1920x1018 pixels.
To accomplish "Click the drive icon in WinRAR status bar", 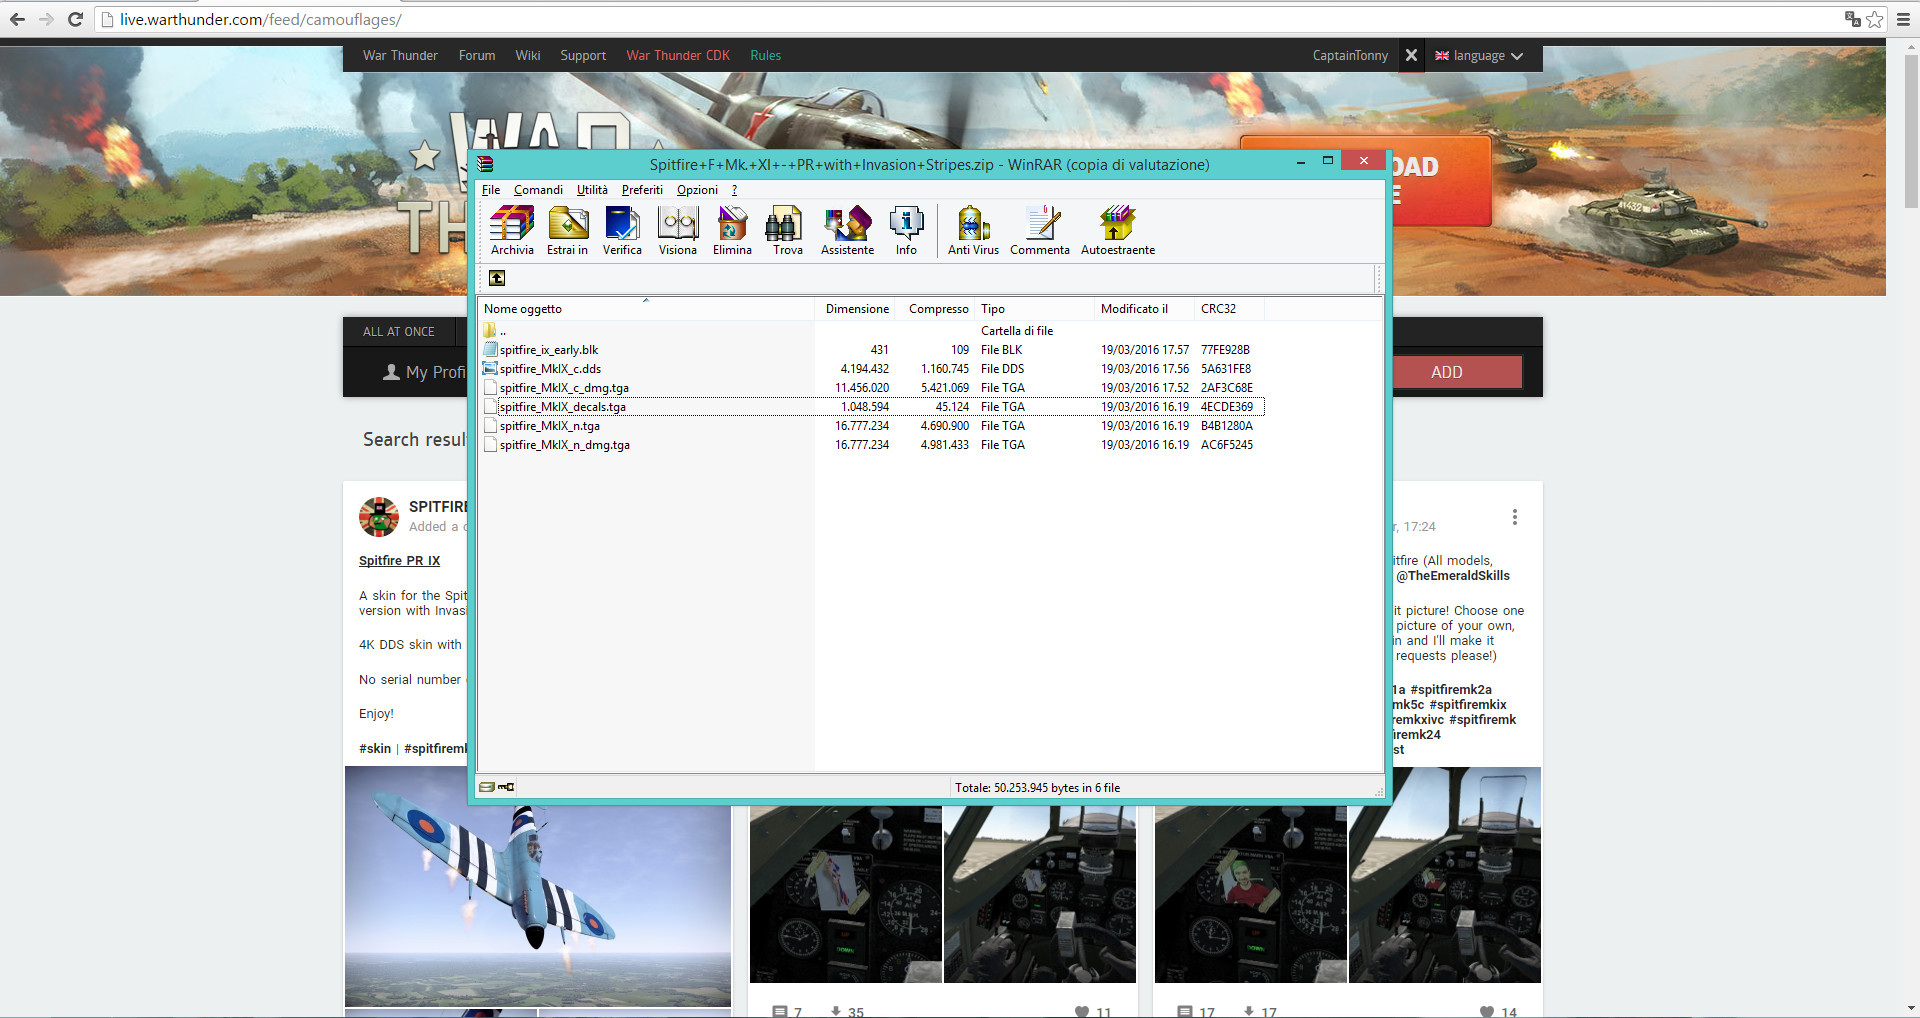I will [487, 787].
